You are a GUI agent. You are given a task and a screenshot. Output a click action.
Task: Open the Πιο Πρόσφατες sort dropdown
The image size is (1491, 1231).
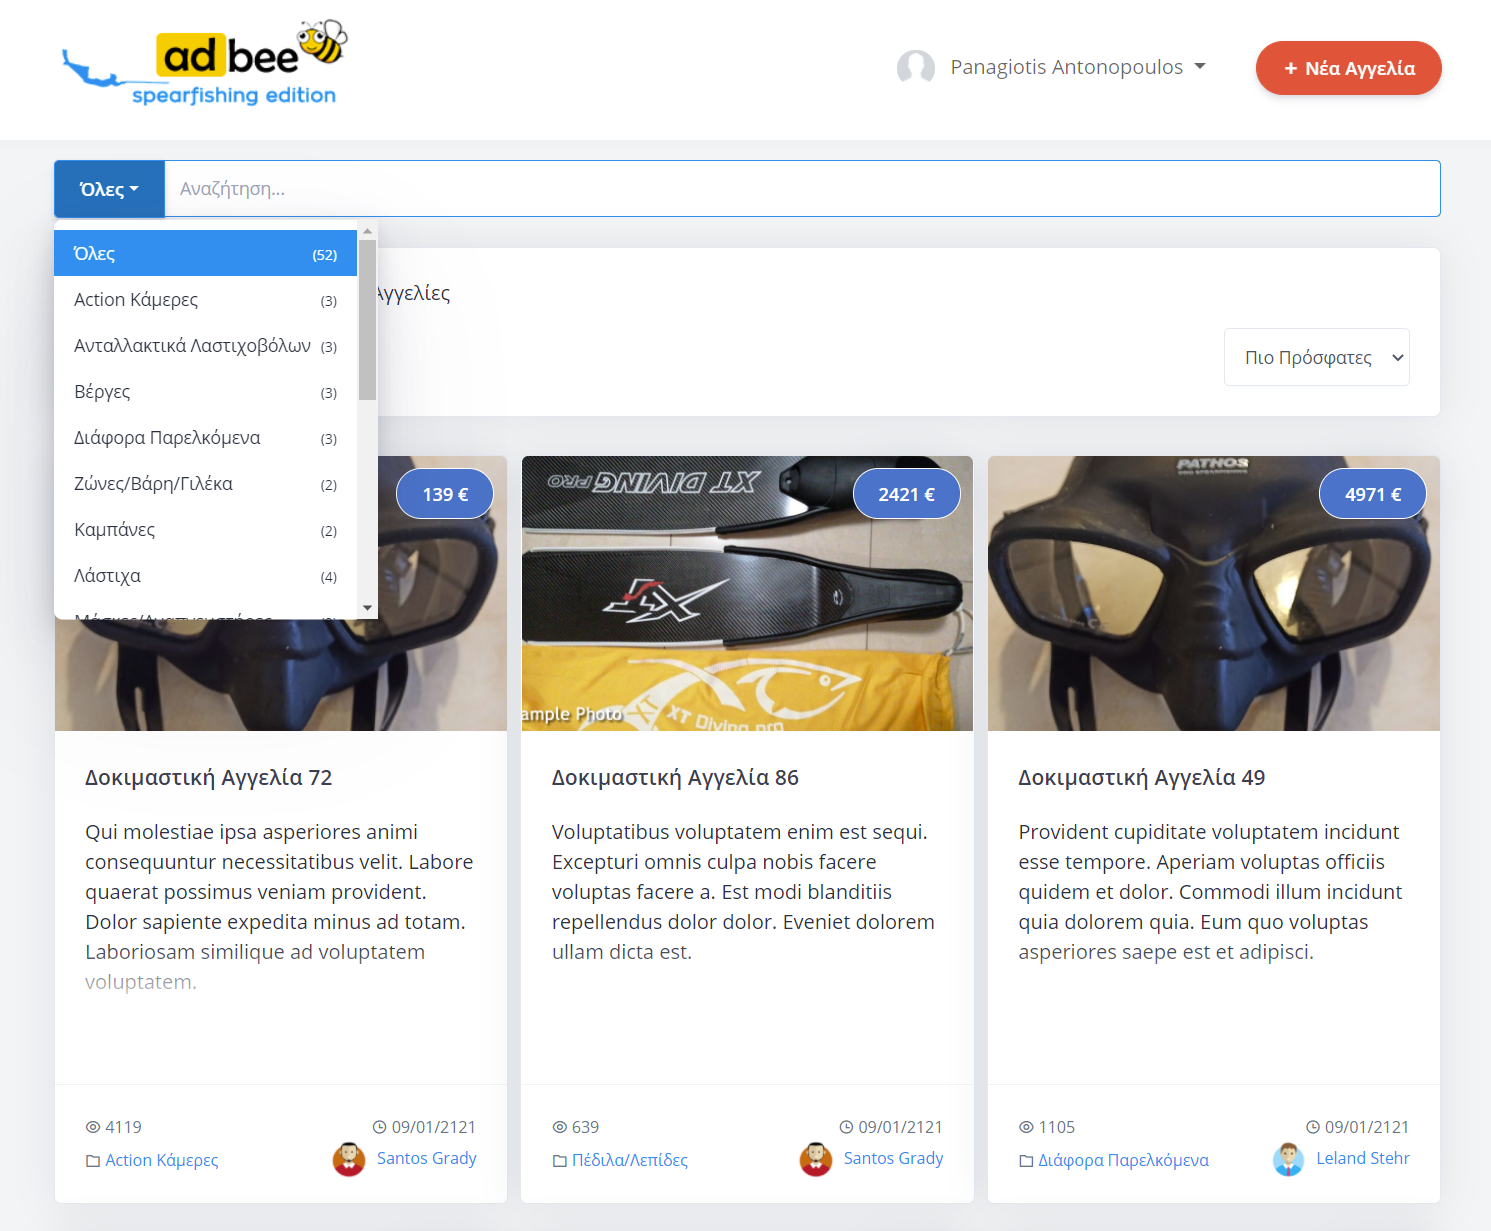coord(1316,357)
